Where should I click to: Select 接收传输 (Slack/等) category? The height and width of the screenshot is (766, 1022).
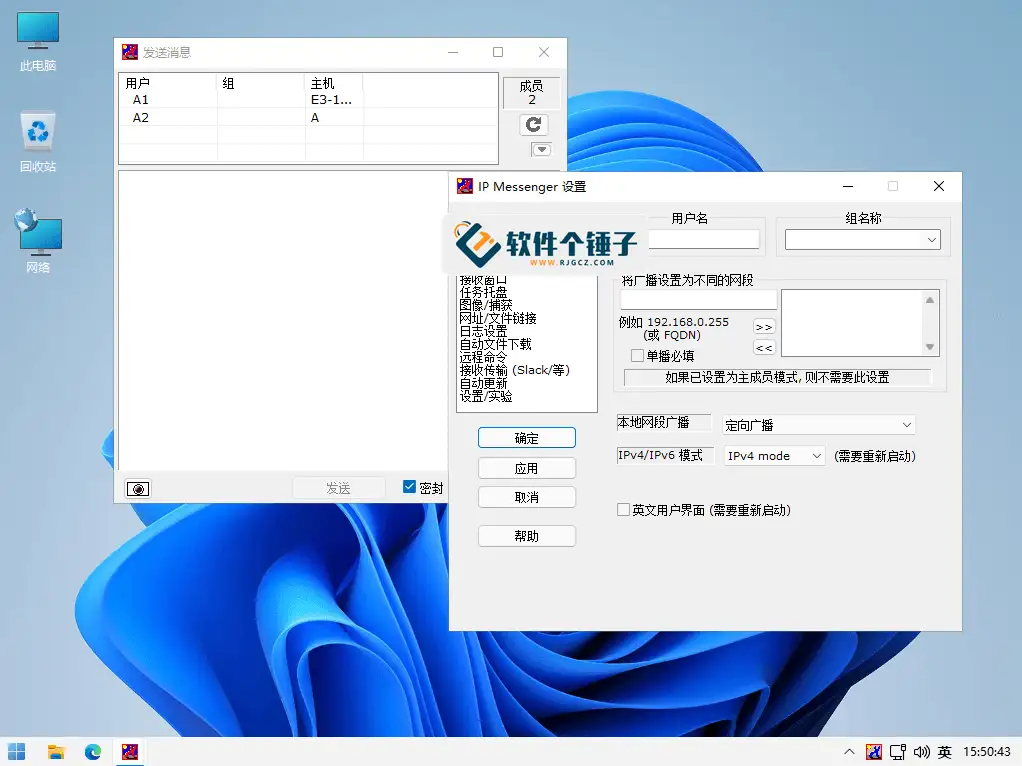click(x=514, y=370)
